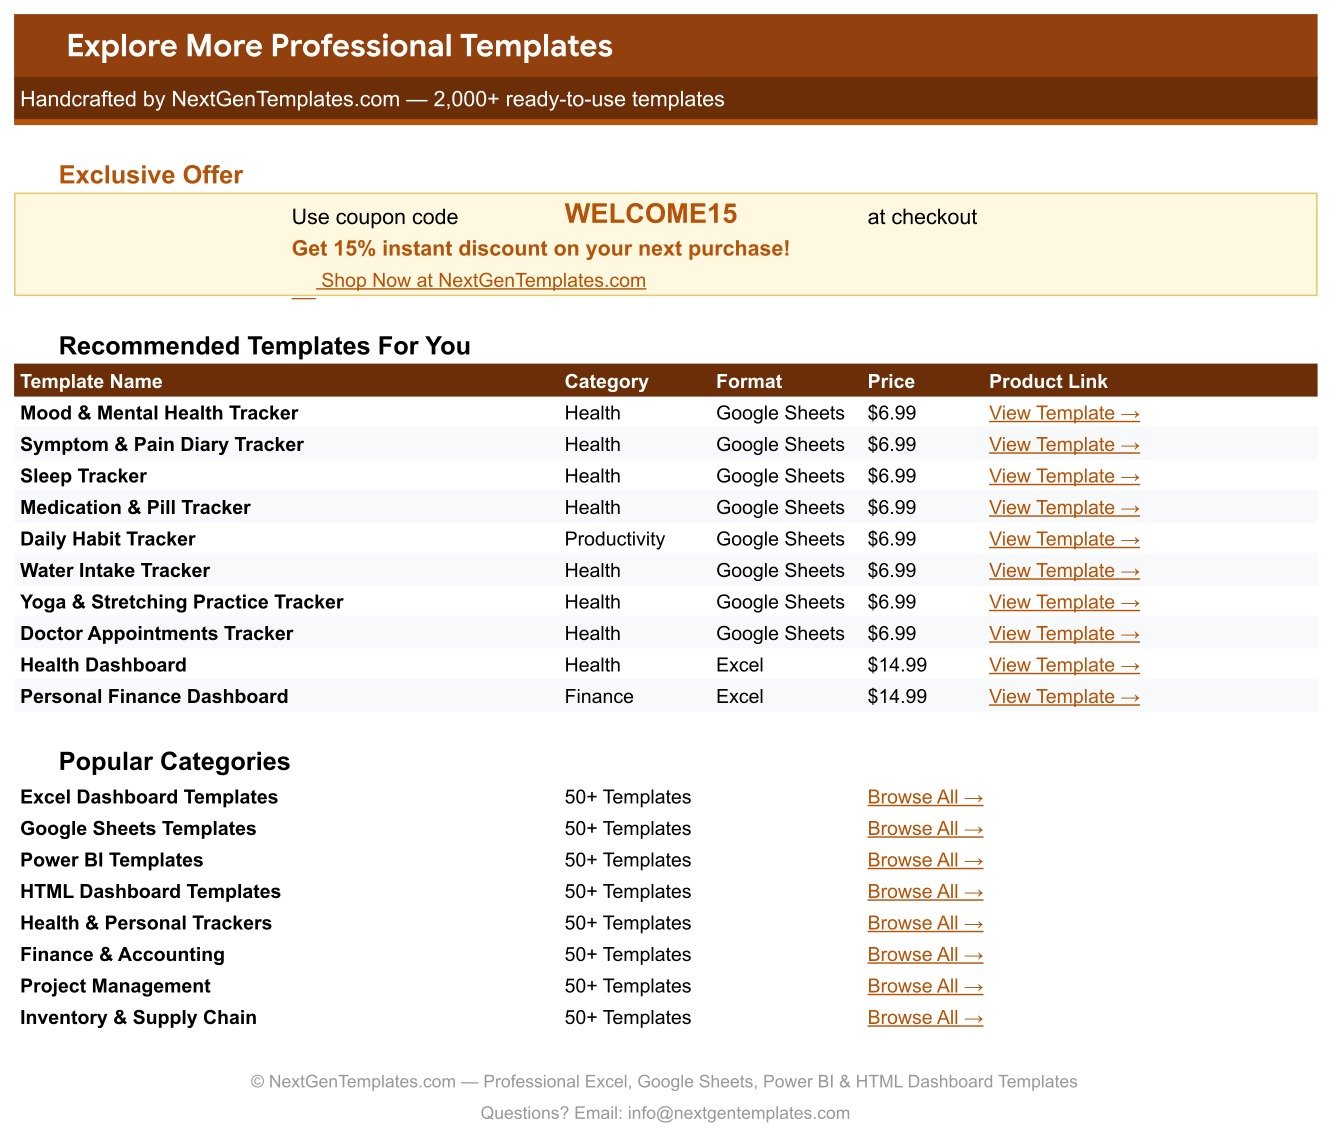This screenshot has width=1332, height=1137.
Task: Click the Recommended Templates For You heading
Action: [265, 346]
